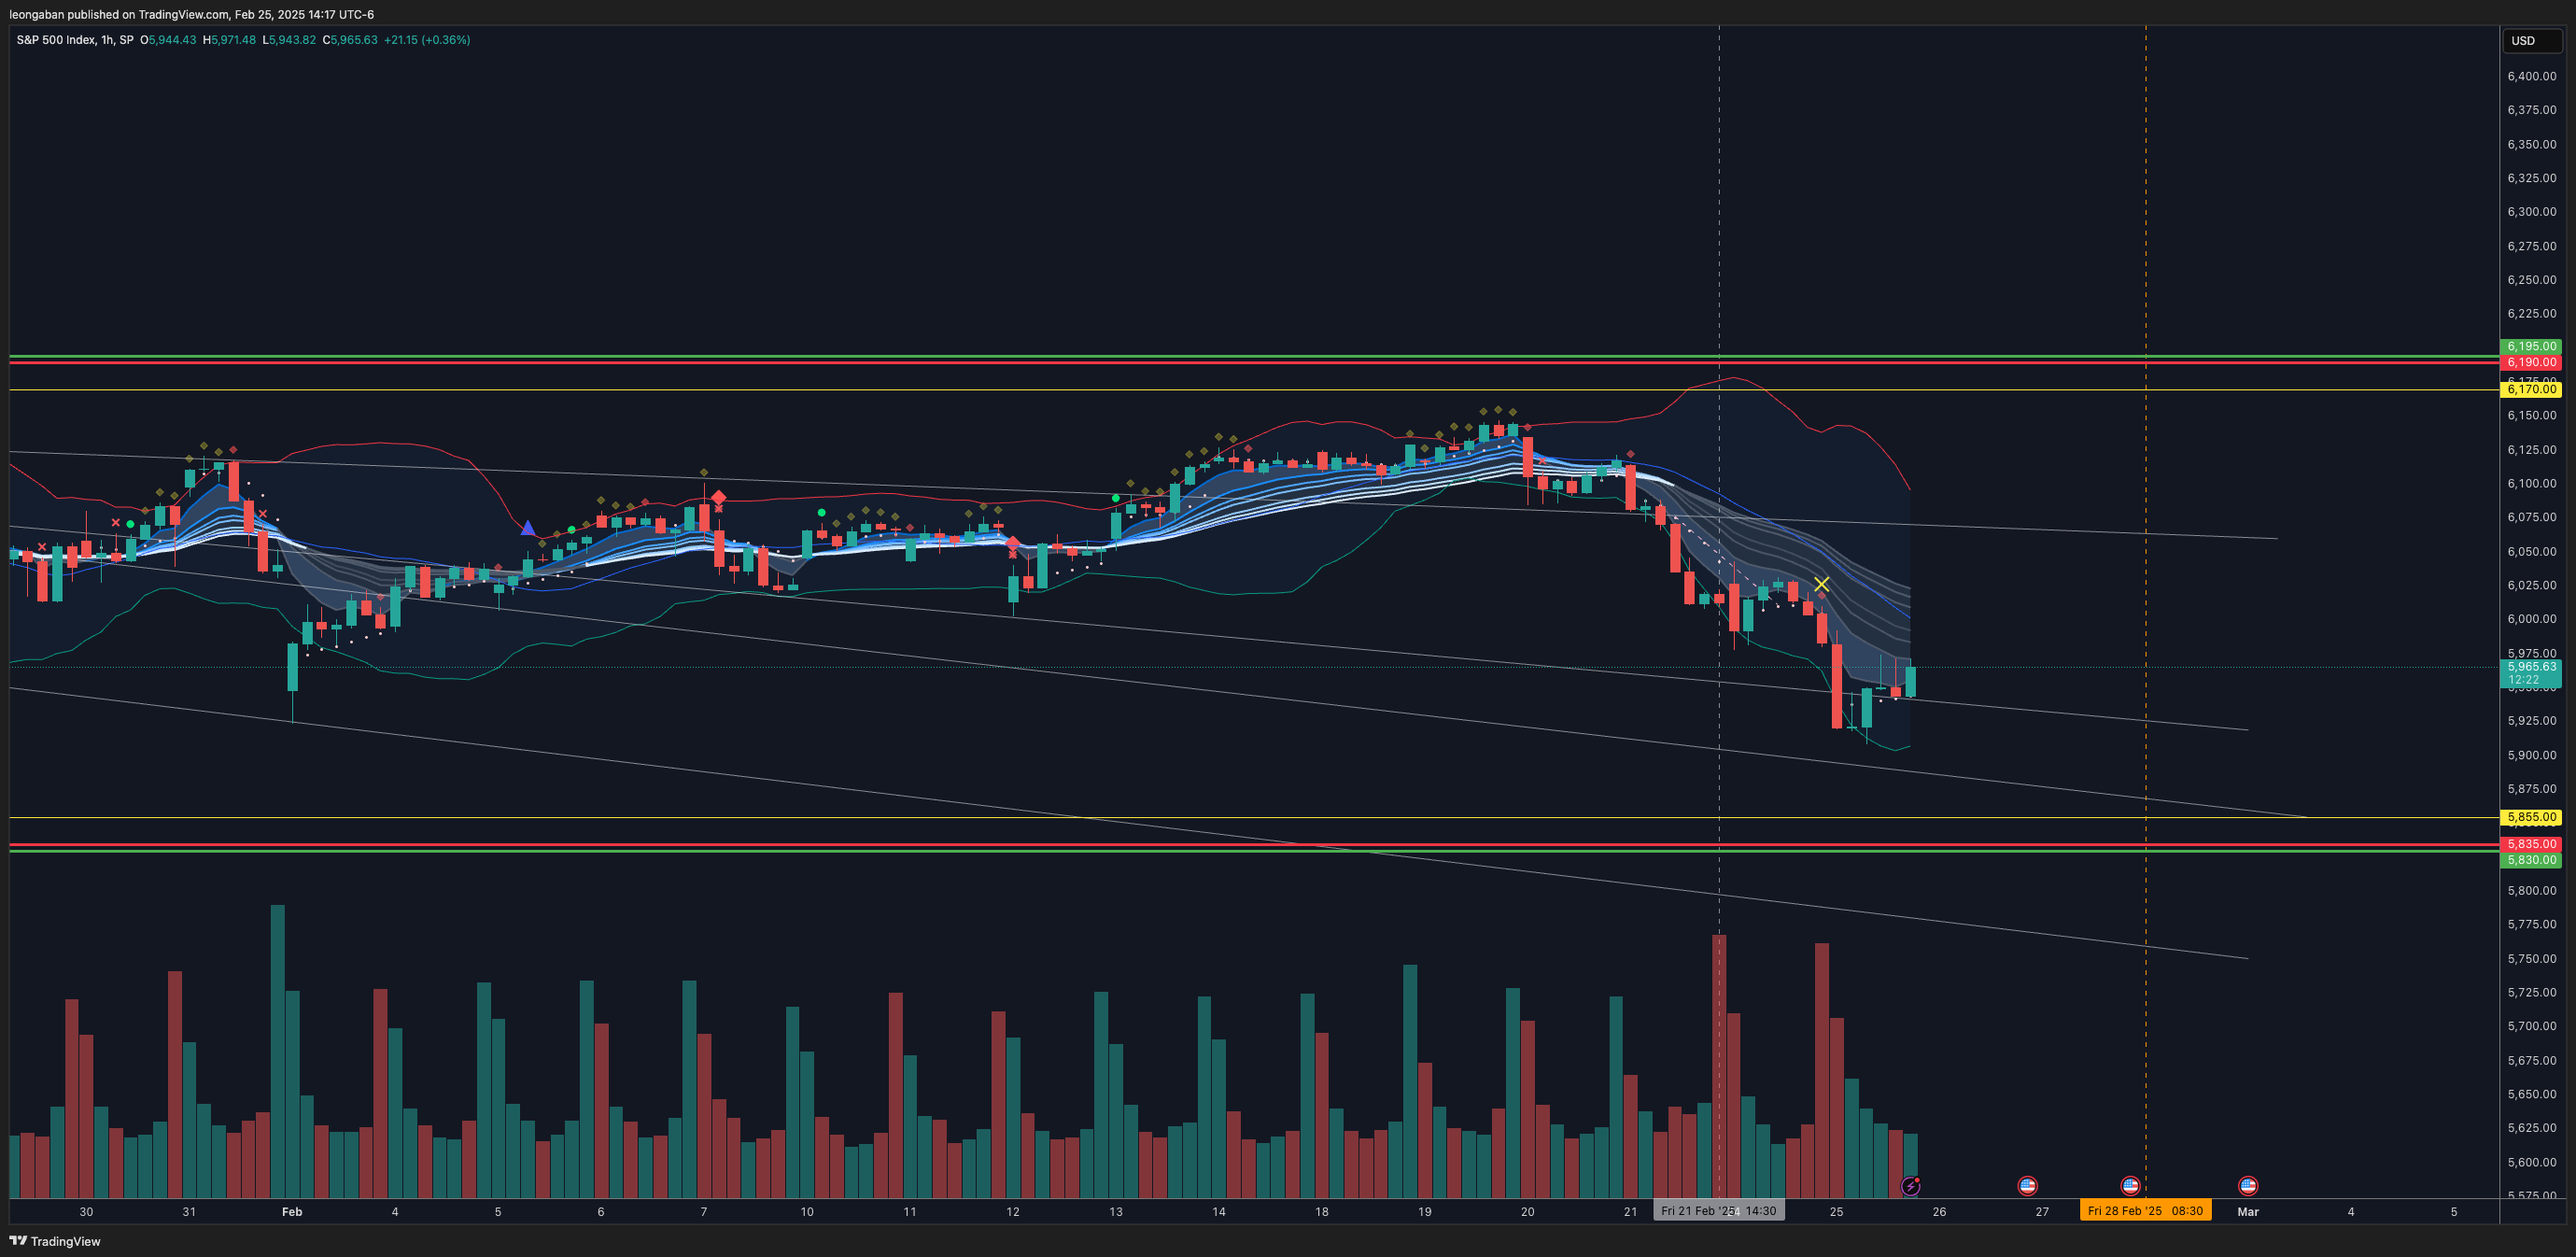The image size is (2576, 1257).
Task: Click the 'Feb' label on the time axis
Action: point(292,1212)
